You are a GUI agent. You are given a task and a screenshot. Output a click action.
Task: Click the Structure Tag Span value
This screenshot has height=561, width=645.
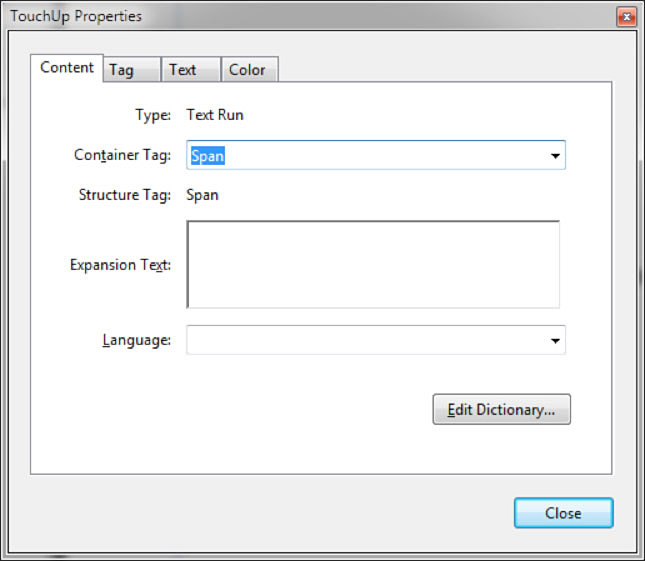203,195
